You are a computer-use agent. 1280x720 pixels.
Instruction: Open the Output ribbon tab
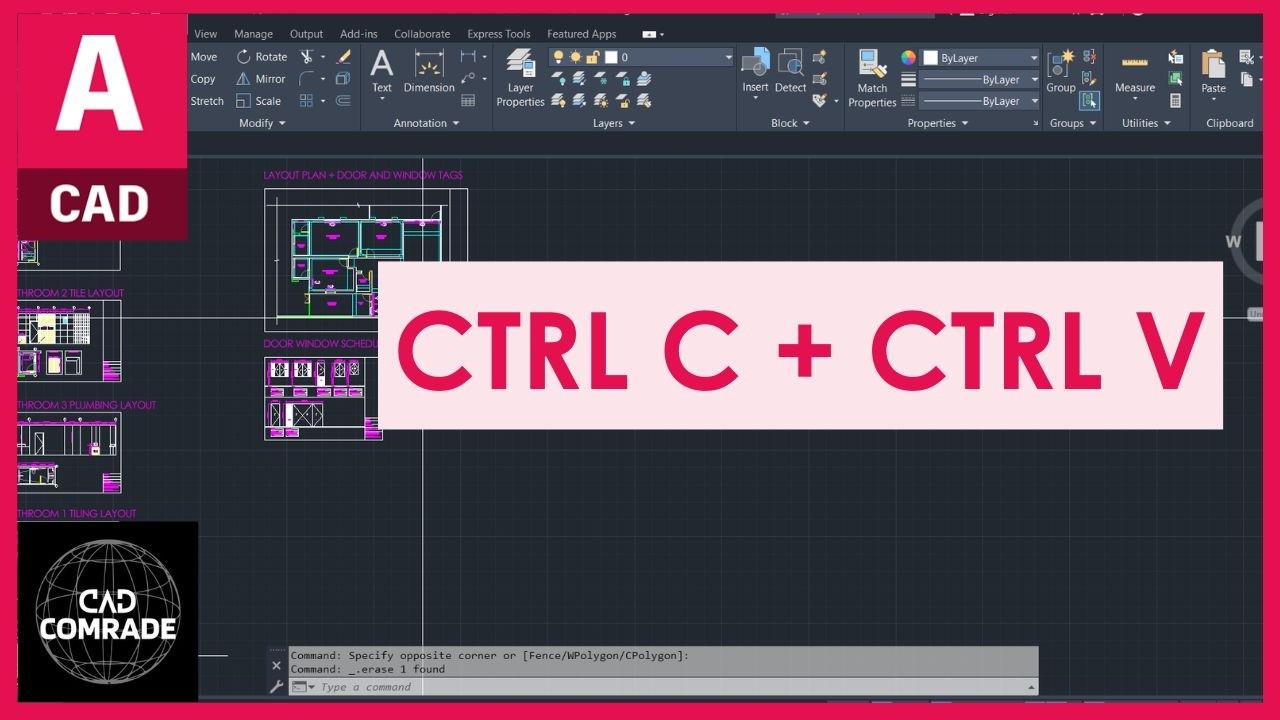pyautogui.click(x=306, y=34)
